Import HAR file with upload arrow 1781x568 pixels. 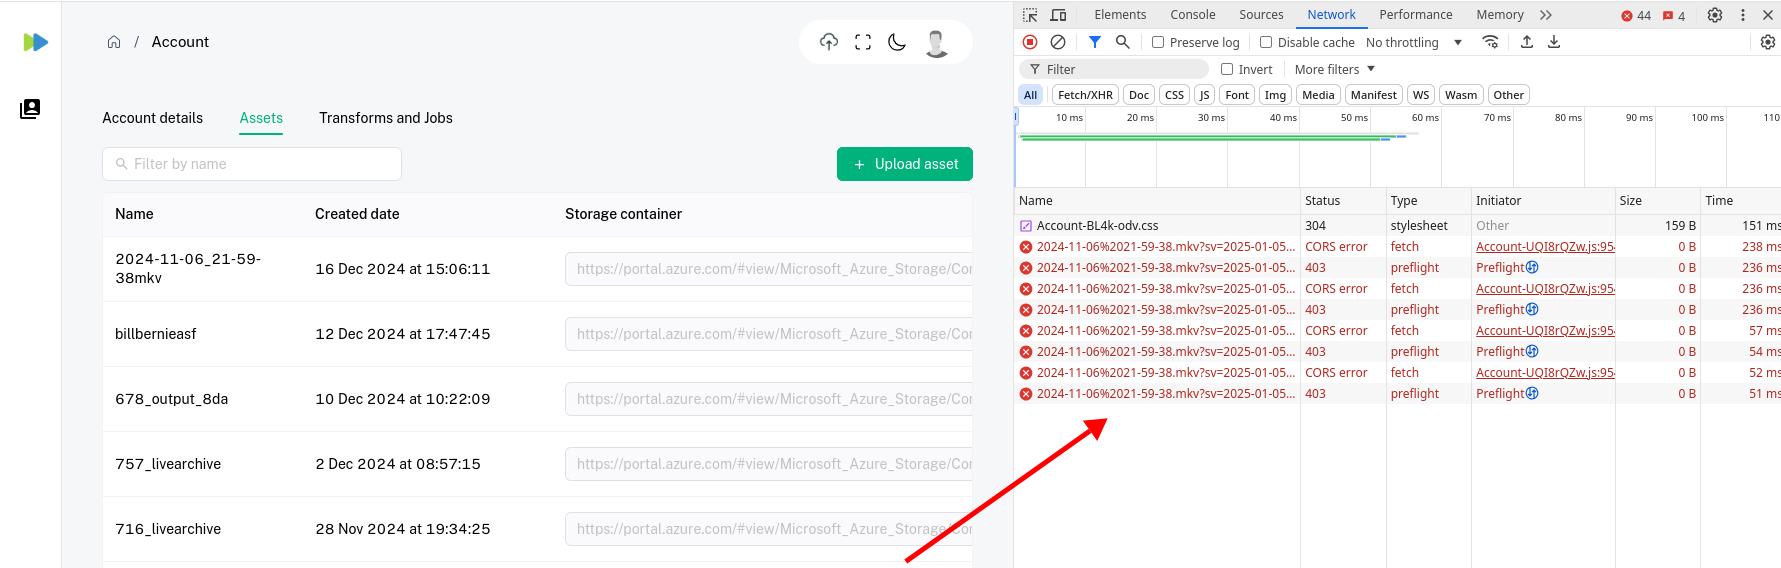point(1527,42)
